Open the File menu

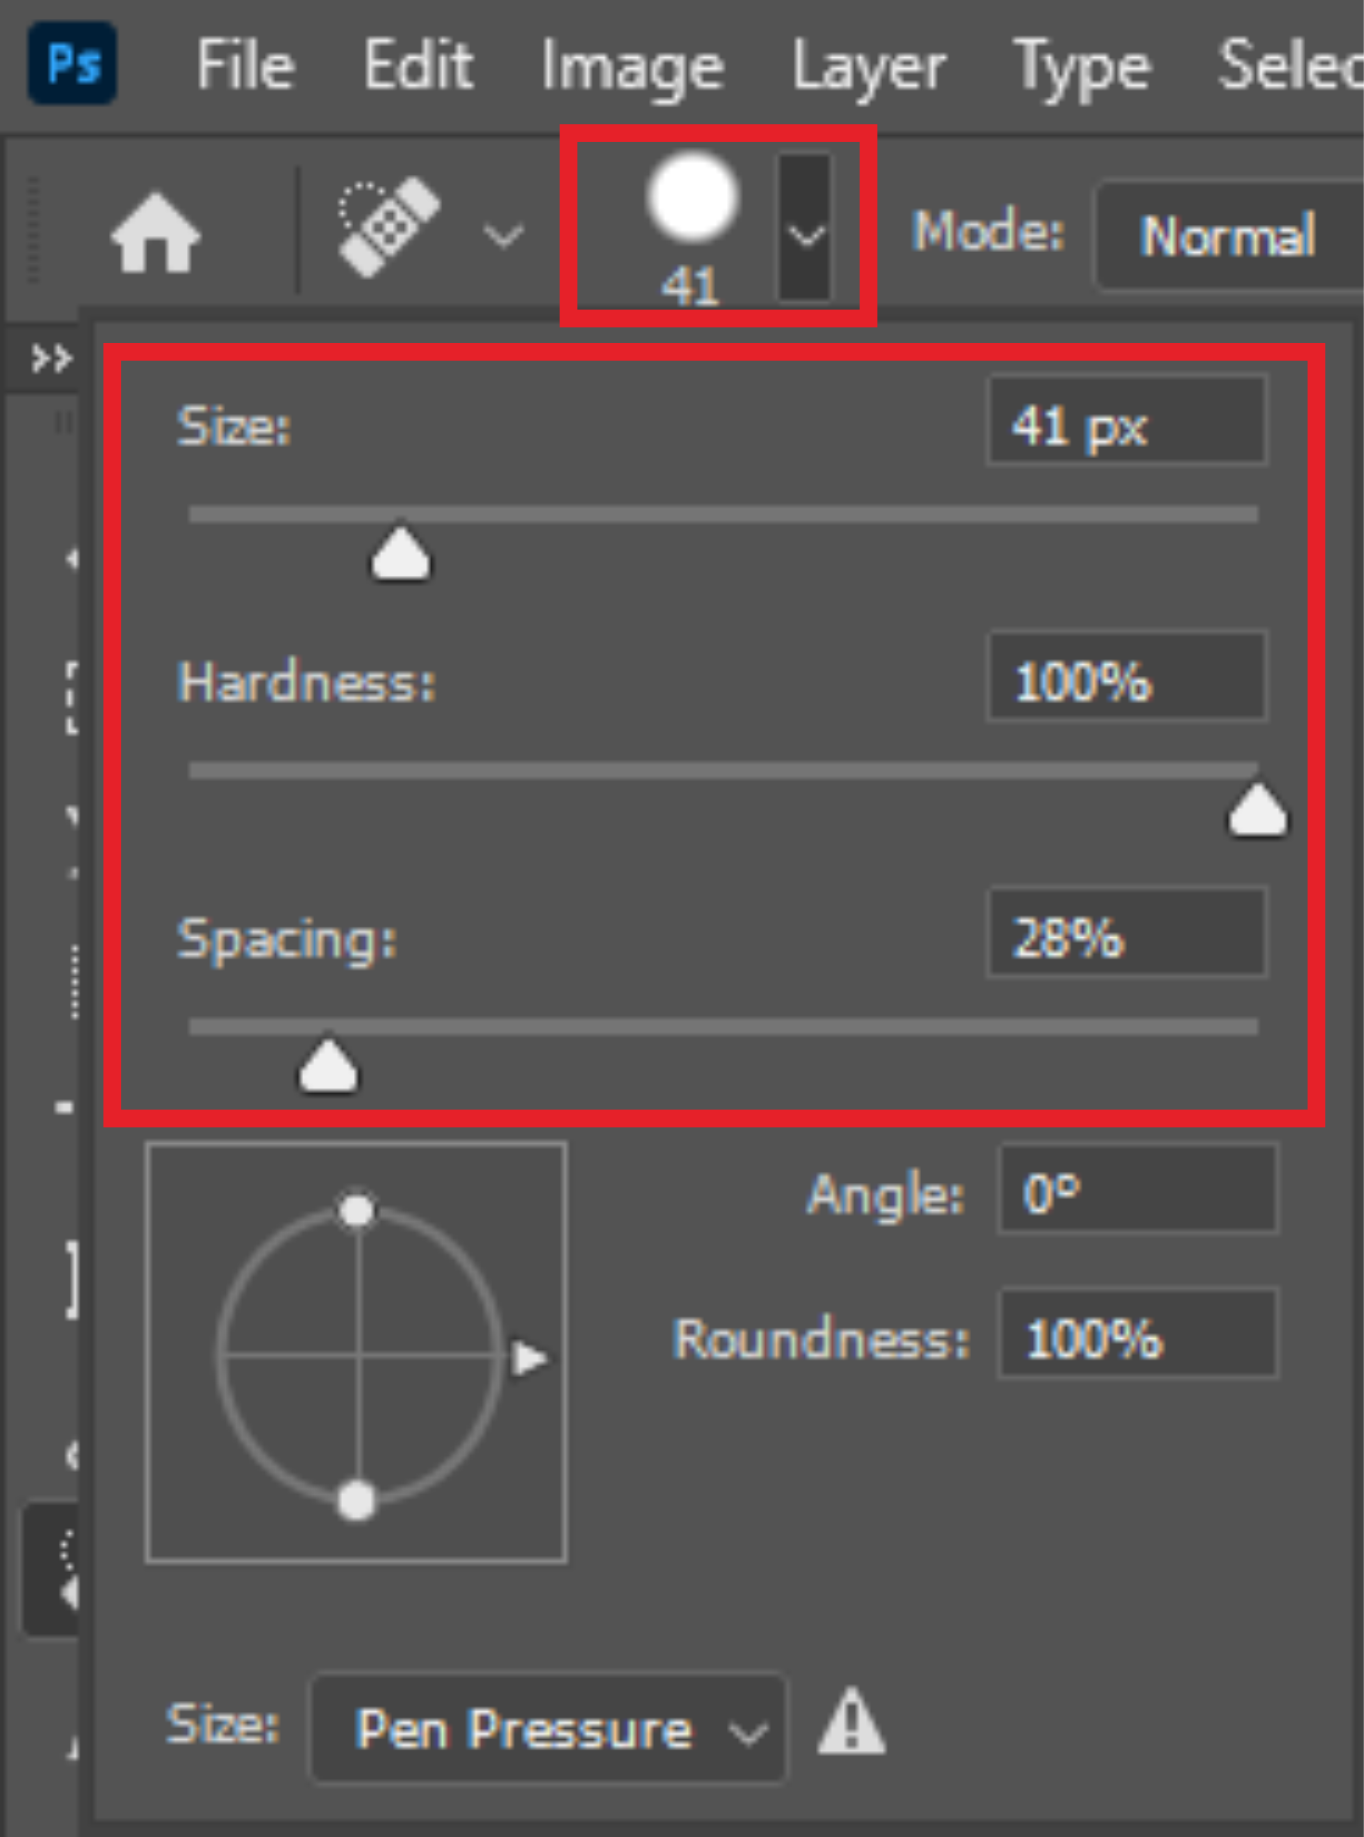(245, 66)
